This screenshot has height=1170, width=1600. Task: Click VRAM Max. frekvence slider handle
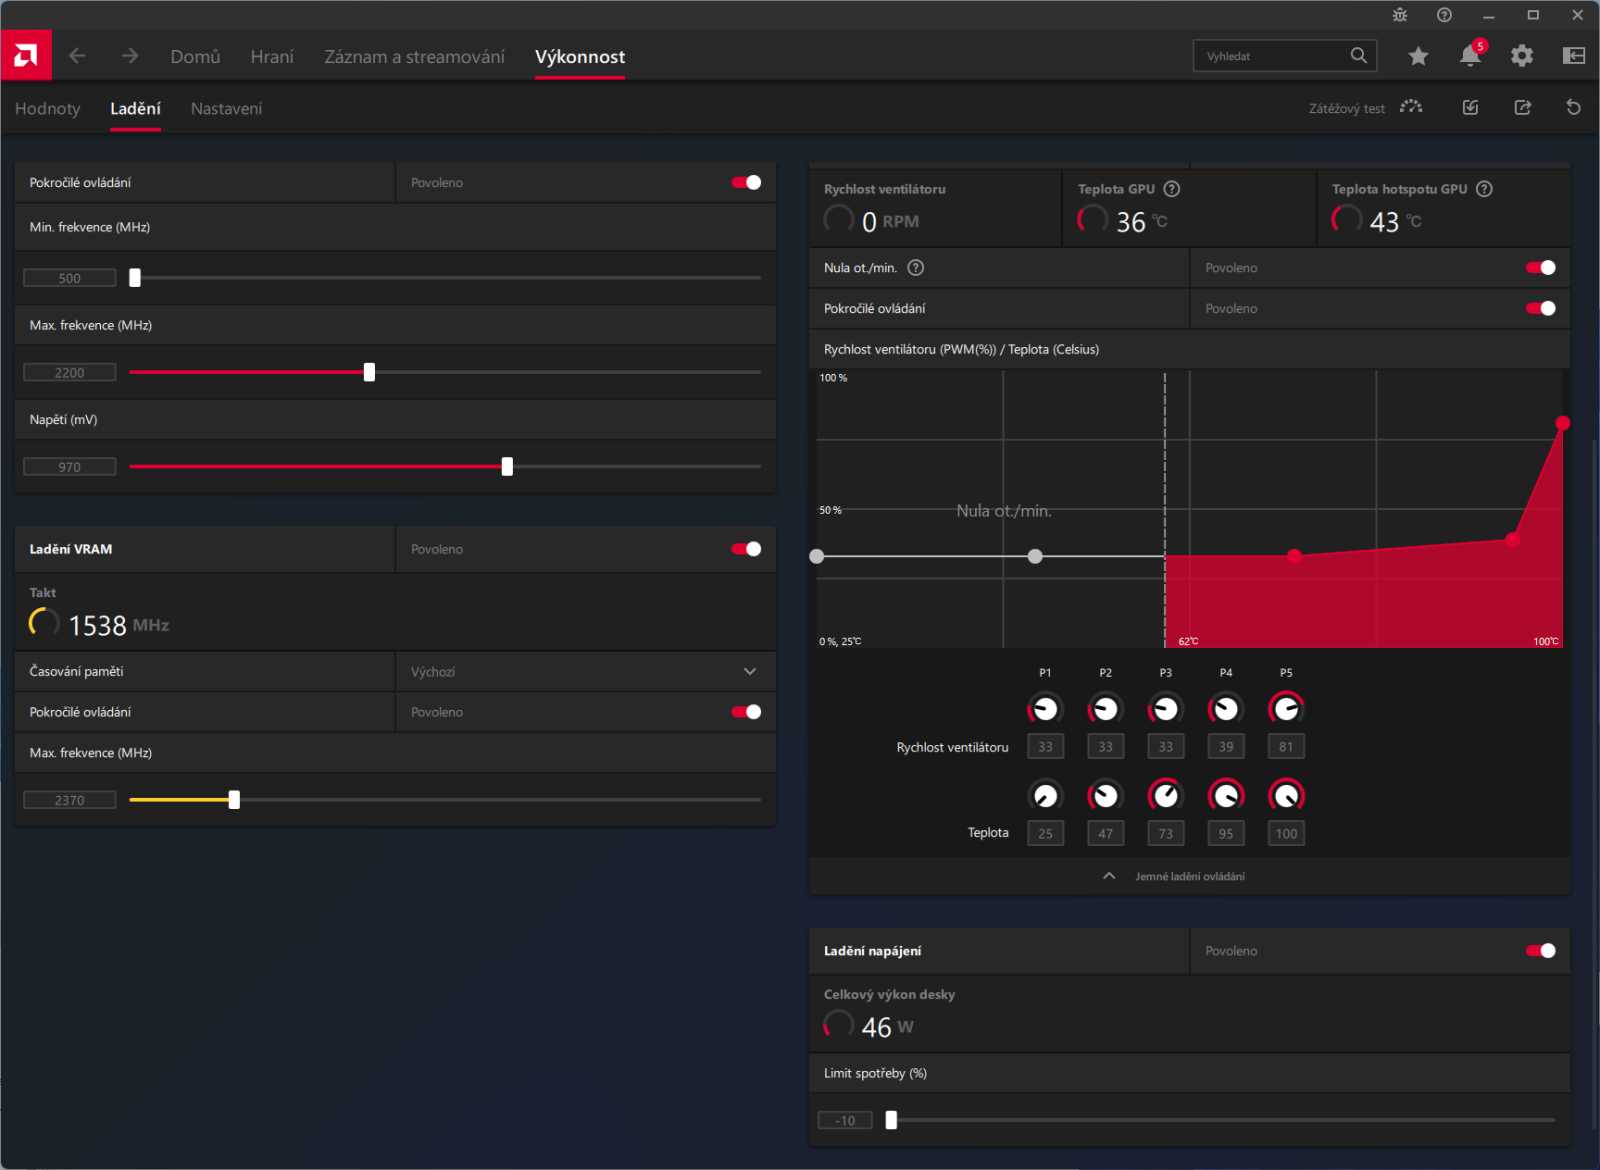pyautogui.click(x=234, y=800)
